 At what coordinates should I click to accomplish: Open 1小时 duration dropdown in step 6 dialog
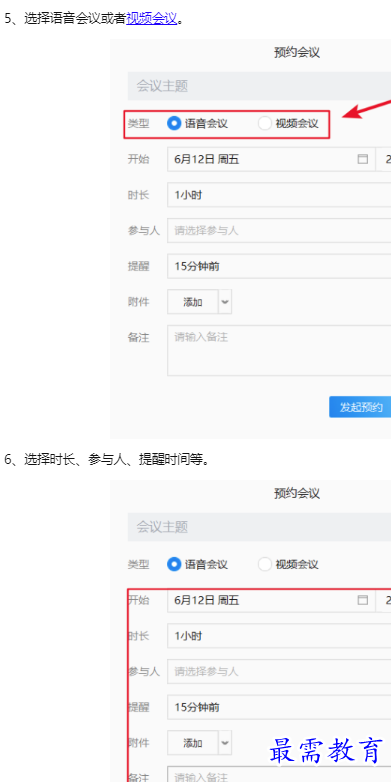[x=279, y=636]
